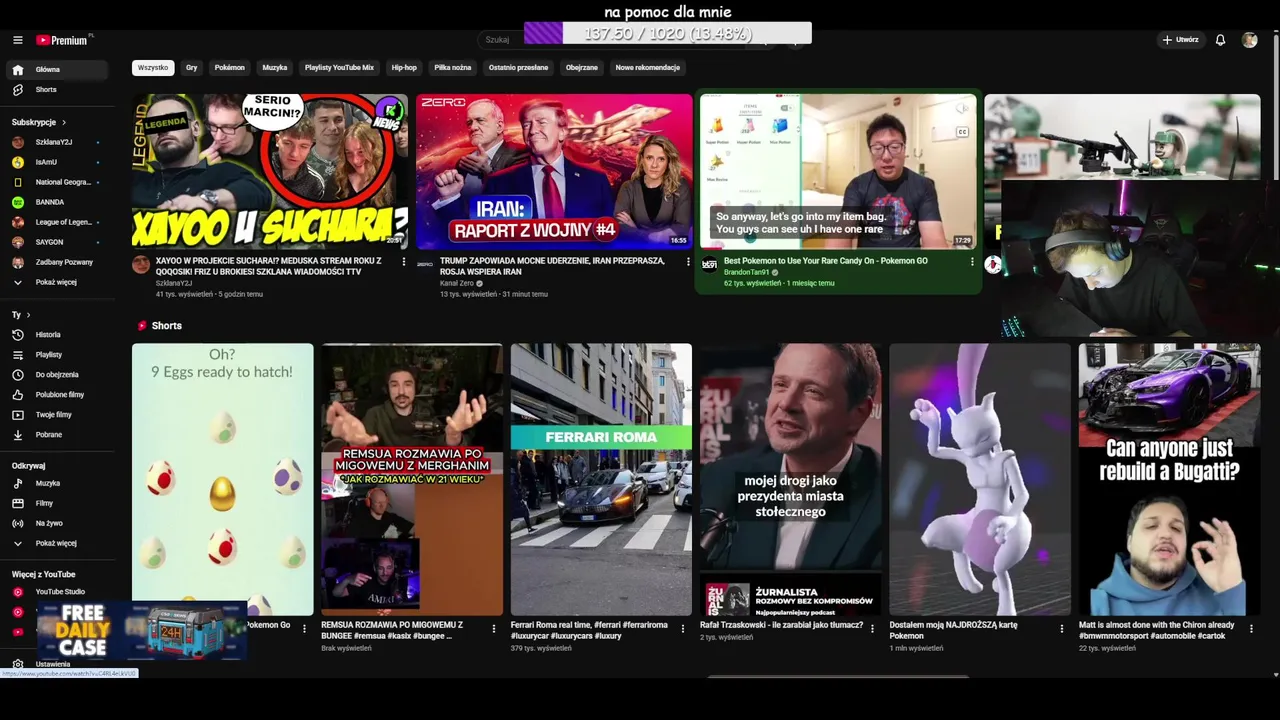Screen dimensions: 1280x720
Task: Open options menu for Best Pokemon video
Action: point(972,262)
